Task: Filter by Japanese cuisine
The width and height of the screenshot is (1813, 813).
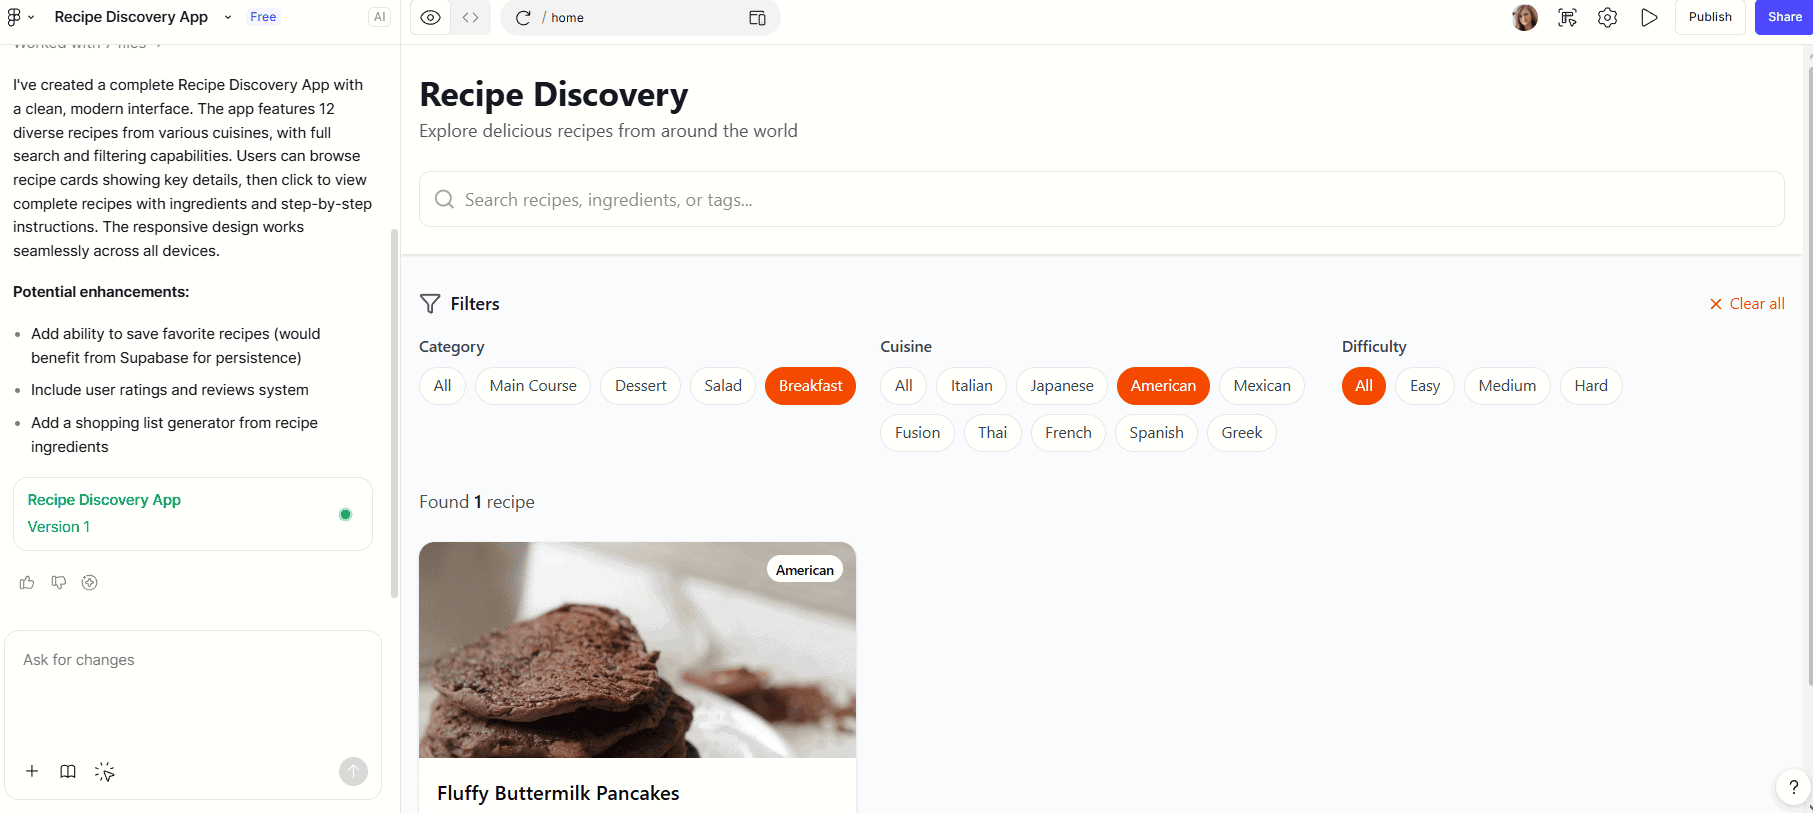Action: (x=1062, y=386)
